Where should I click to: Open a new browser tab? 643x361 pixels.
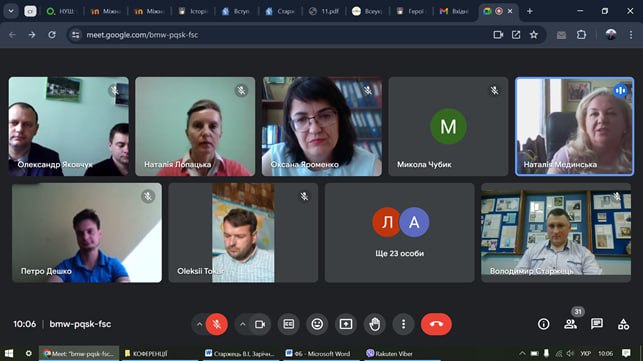529,11
